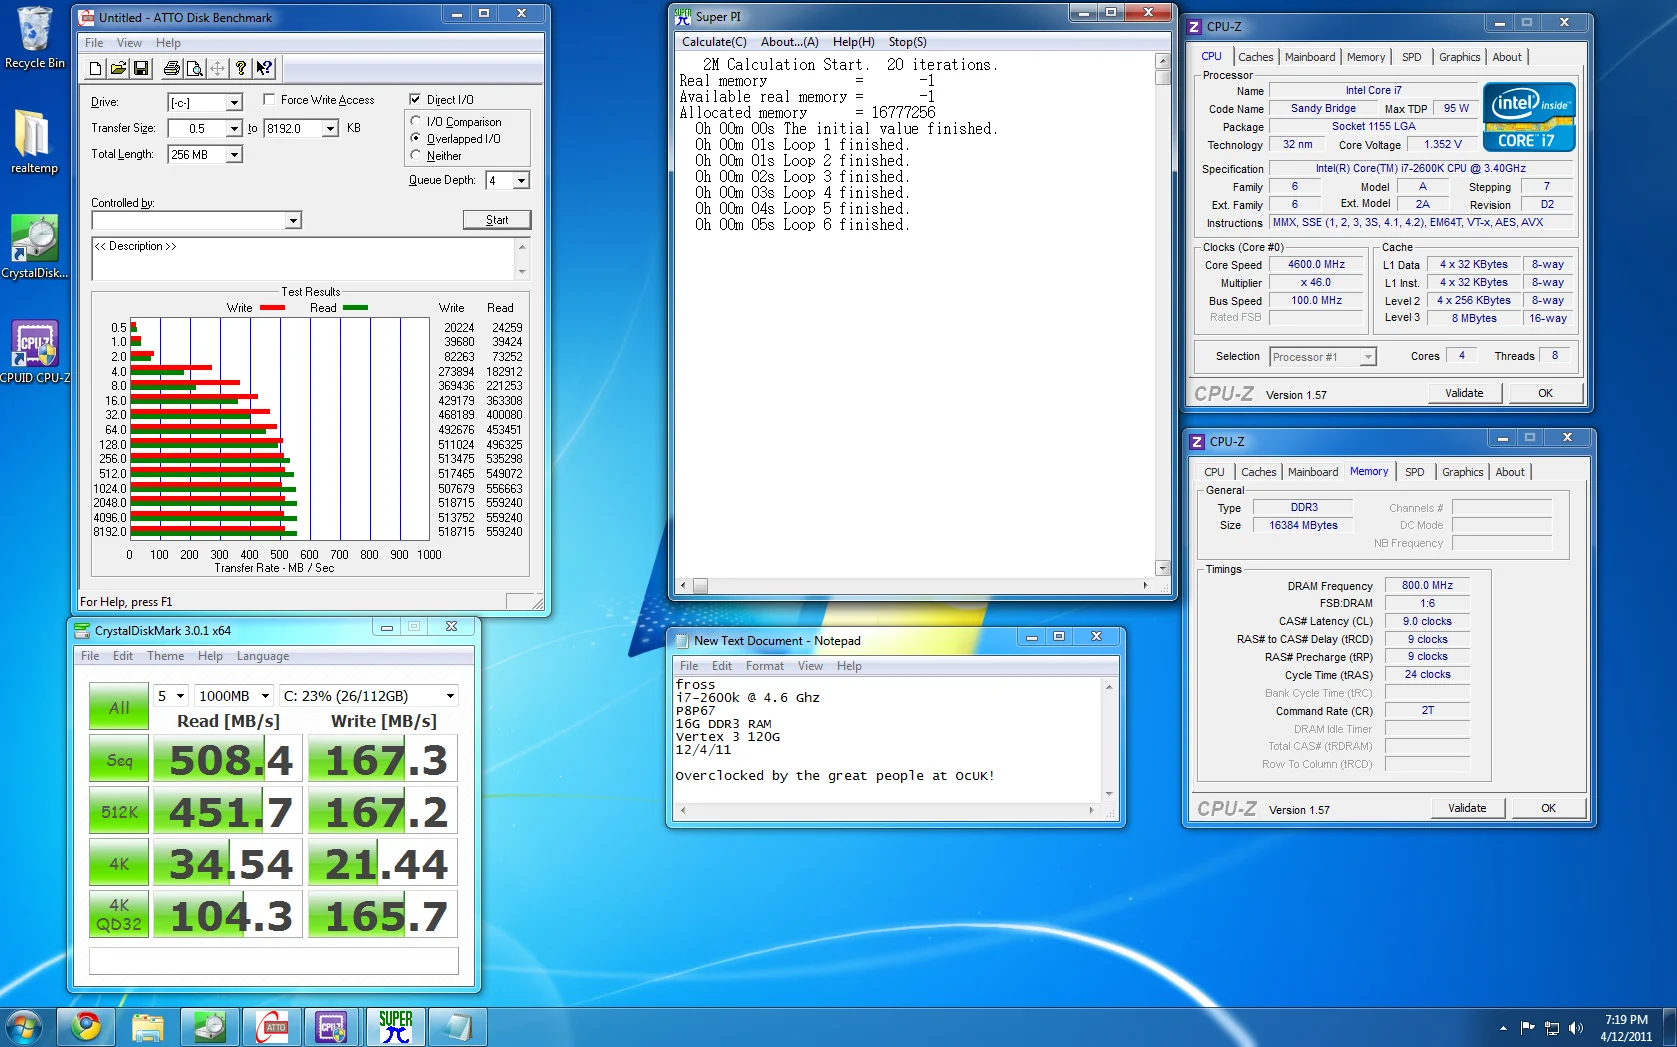Open the Theme menu in CrystalDiskMark

[165, 656]
